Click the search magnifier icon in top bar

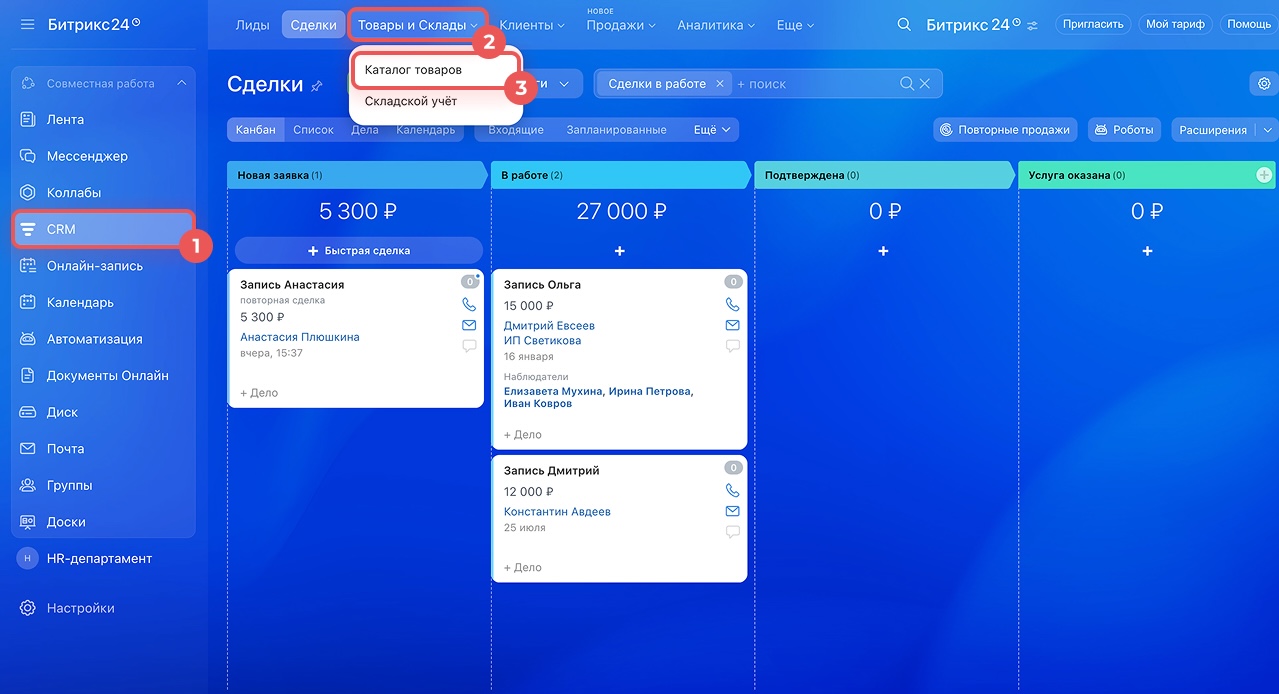click(x=904, y=25)
